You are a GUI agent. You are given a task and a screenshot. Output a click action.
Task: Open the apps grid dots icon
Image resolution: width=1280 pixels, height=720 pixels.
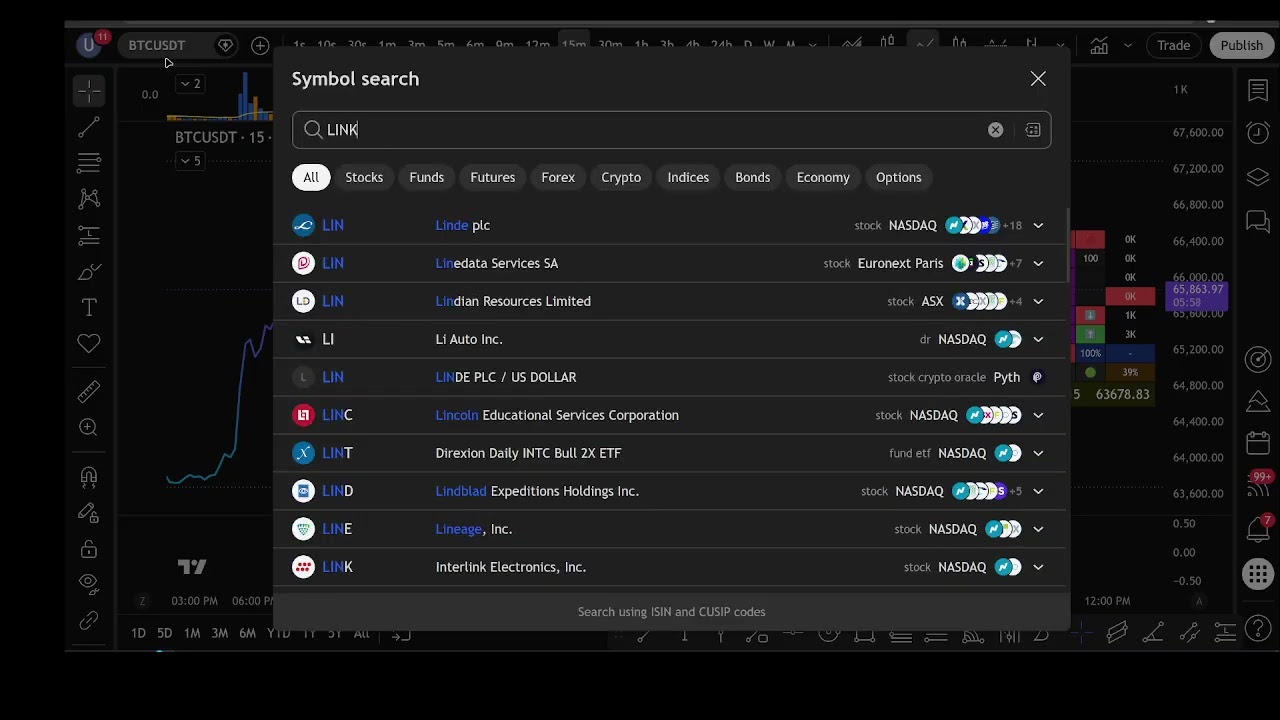[x=1258, y=574]
